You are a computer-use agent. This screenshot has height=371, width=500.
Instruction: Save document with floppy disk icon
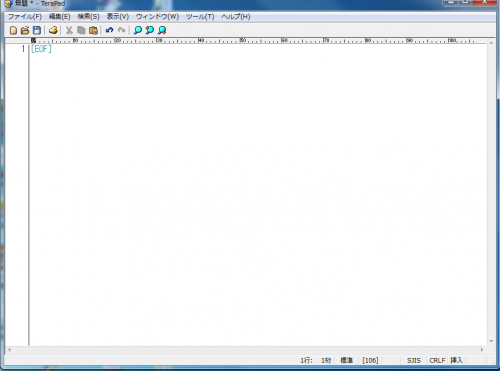pyautogui.click(x=37, y=30)
